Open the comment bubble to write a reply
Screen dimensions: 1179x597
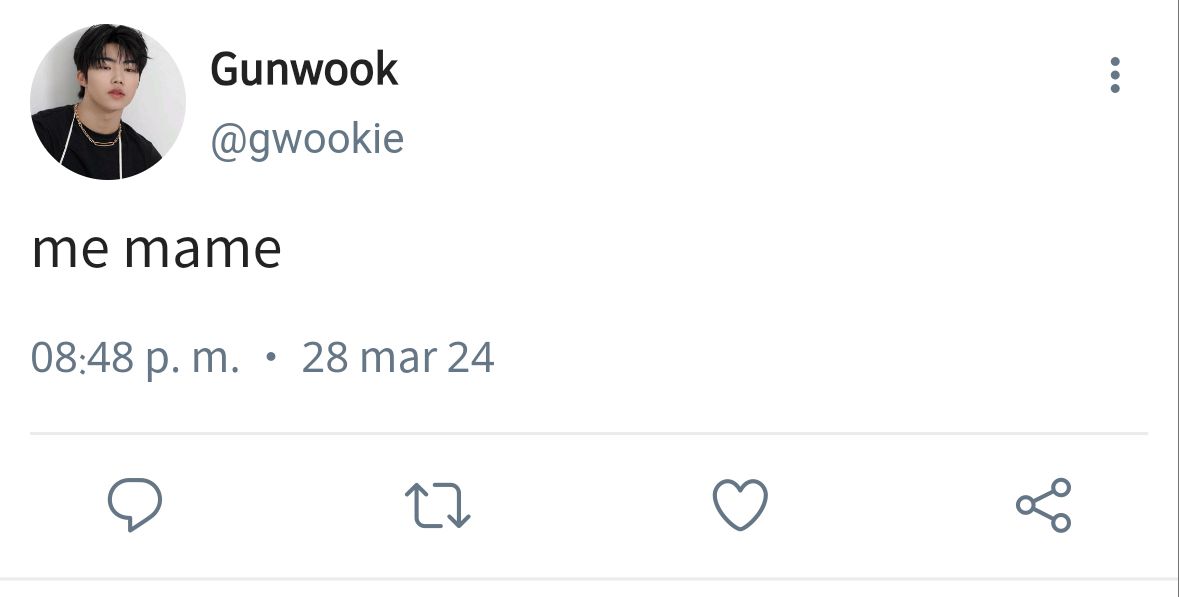tap(135, 505)
